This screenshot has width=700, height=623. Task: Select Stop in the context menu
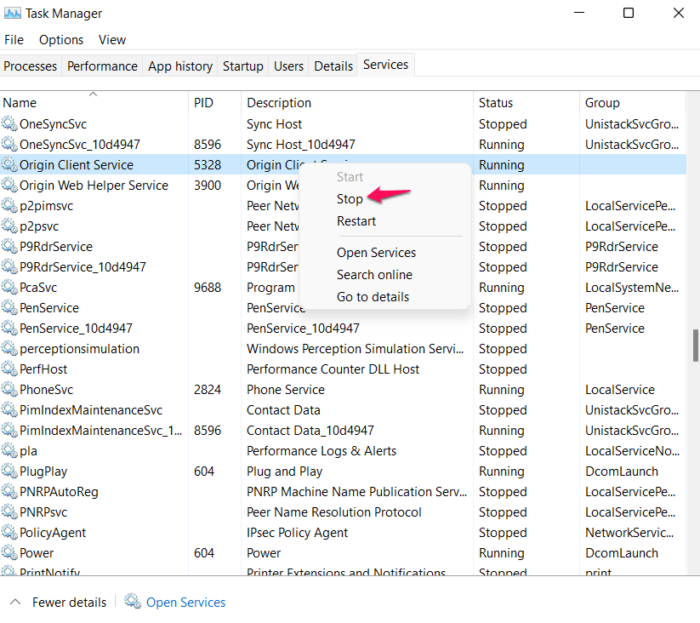[x=350, y=199]
